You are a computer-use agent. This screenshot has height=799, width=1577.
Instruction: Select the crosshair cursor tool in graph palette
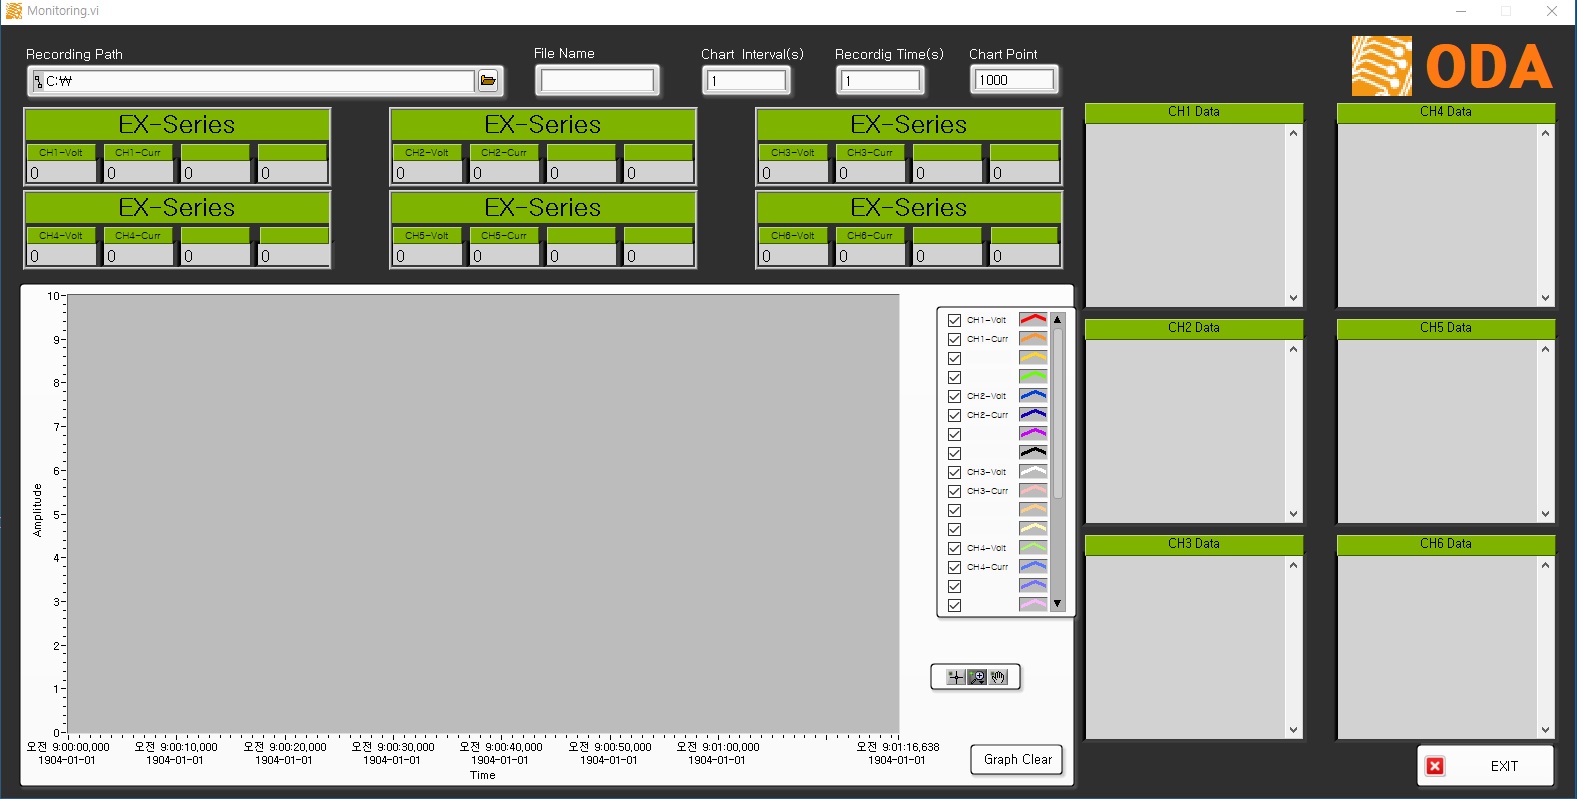coord(955,677)
